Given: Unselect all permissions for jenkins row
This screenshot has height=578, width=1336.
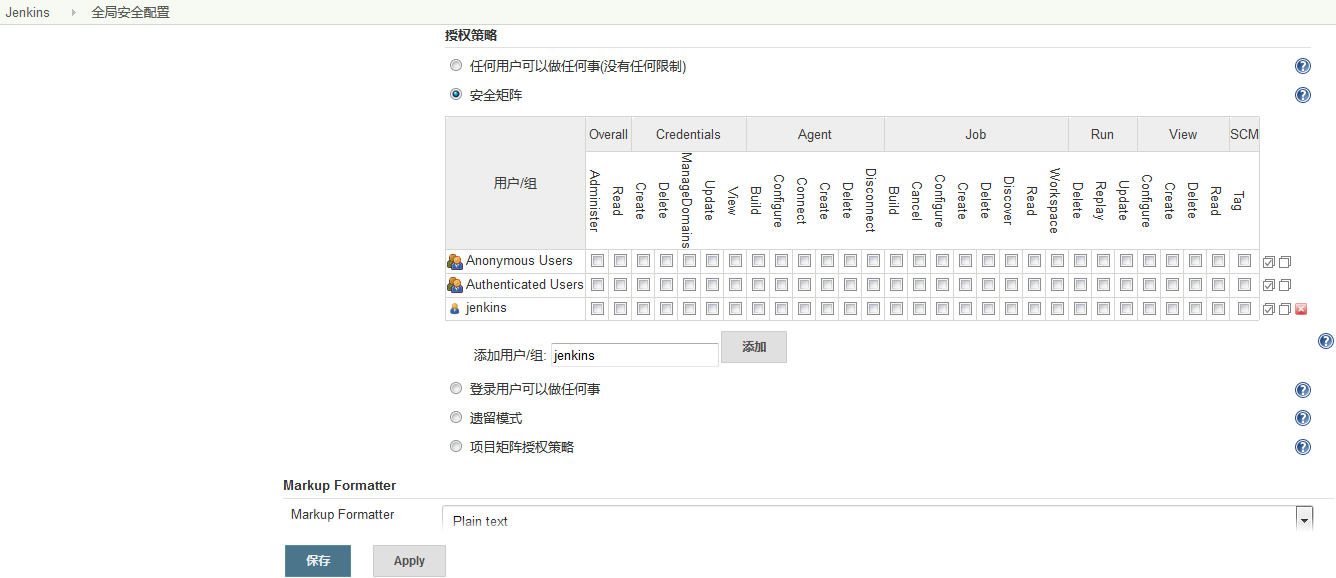Looking at the screenshot, I should click(x=1285, y=309).
